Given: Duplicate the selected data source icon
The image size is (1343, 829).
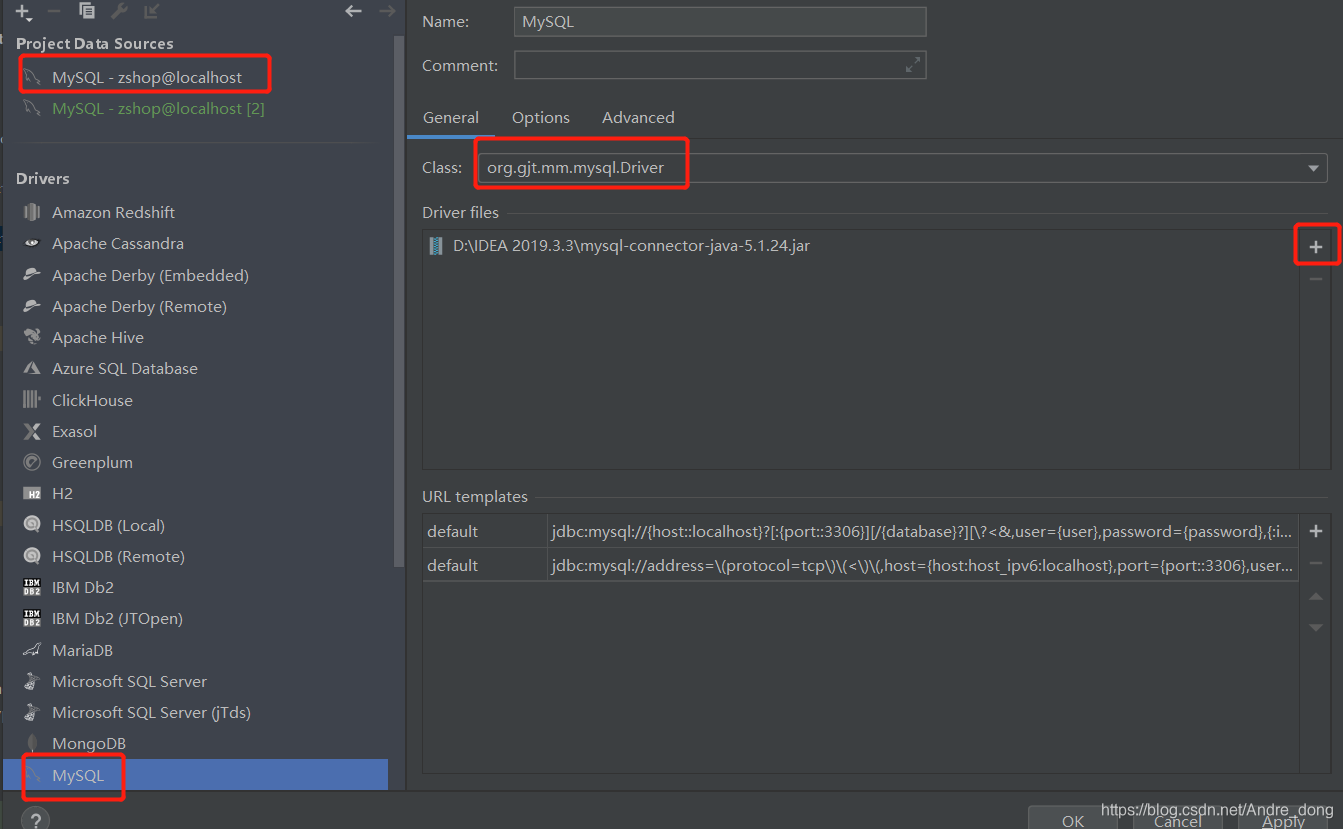Looking at the screenshot, I should pyautogui.click(x=87, y=12).
